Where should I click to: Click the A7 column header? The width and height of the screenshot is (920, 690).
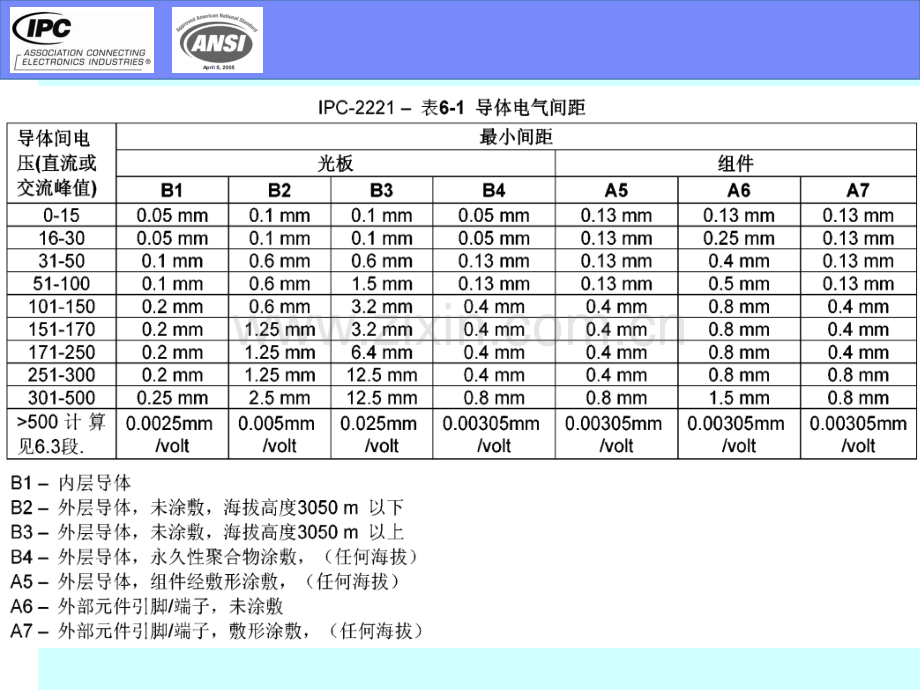858,190
